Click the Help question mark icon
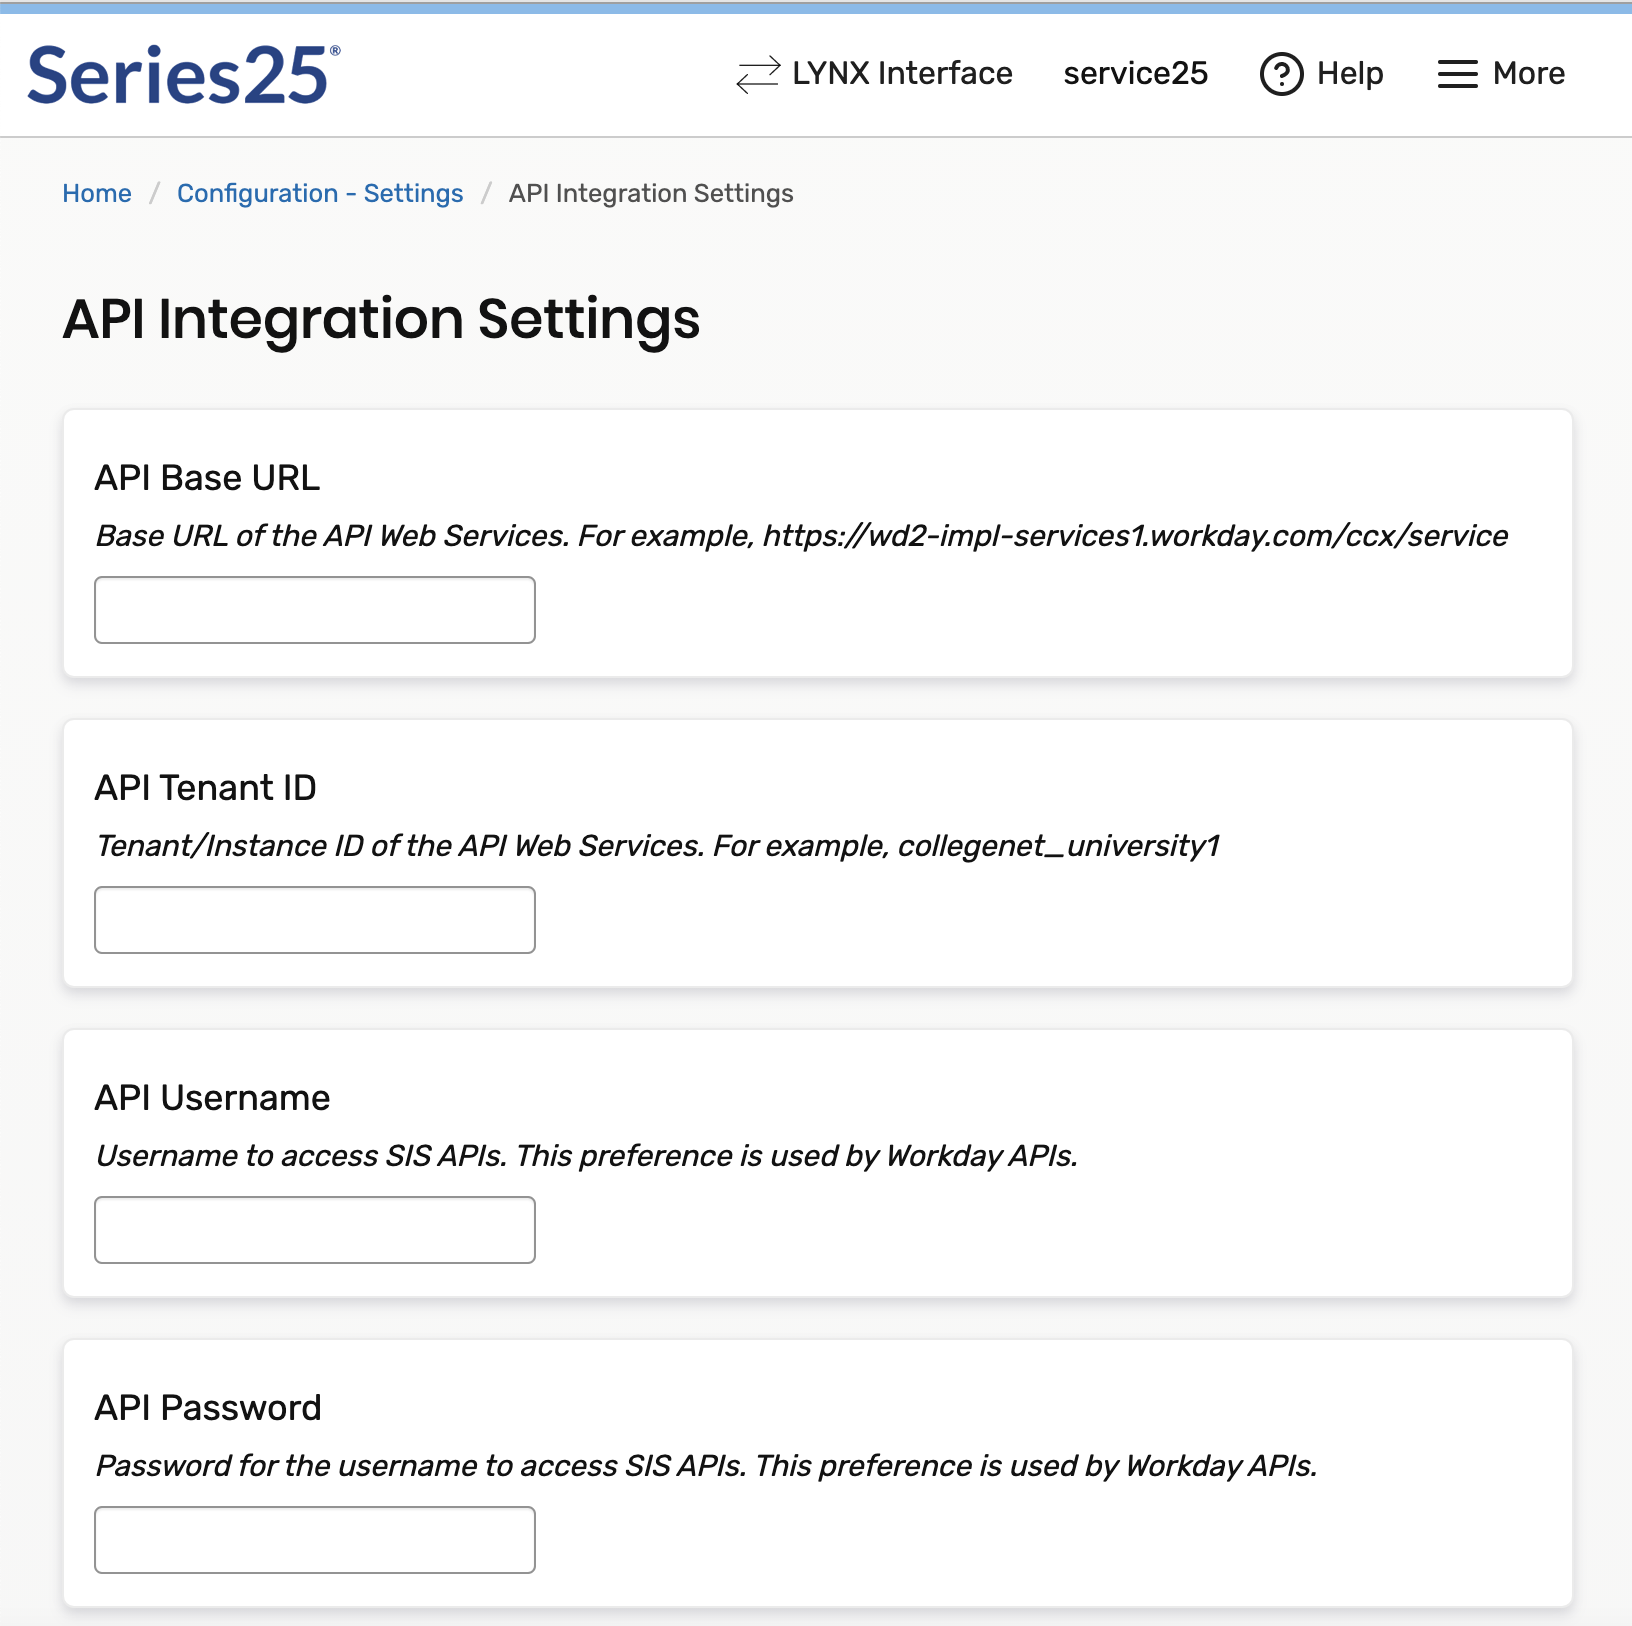1632x1626 pixels. 1281,74
